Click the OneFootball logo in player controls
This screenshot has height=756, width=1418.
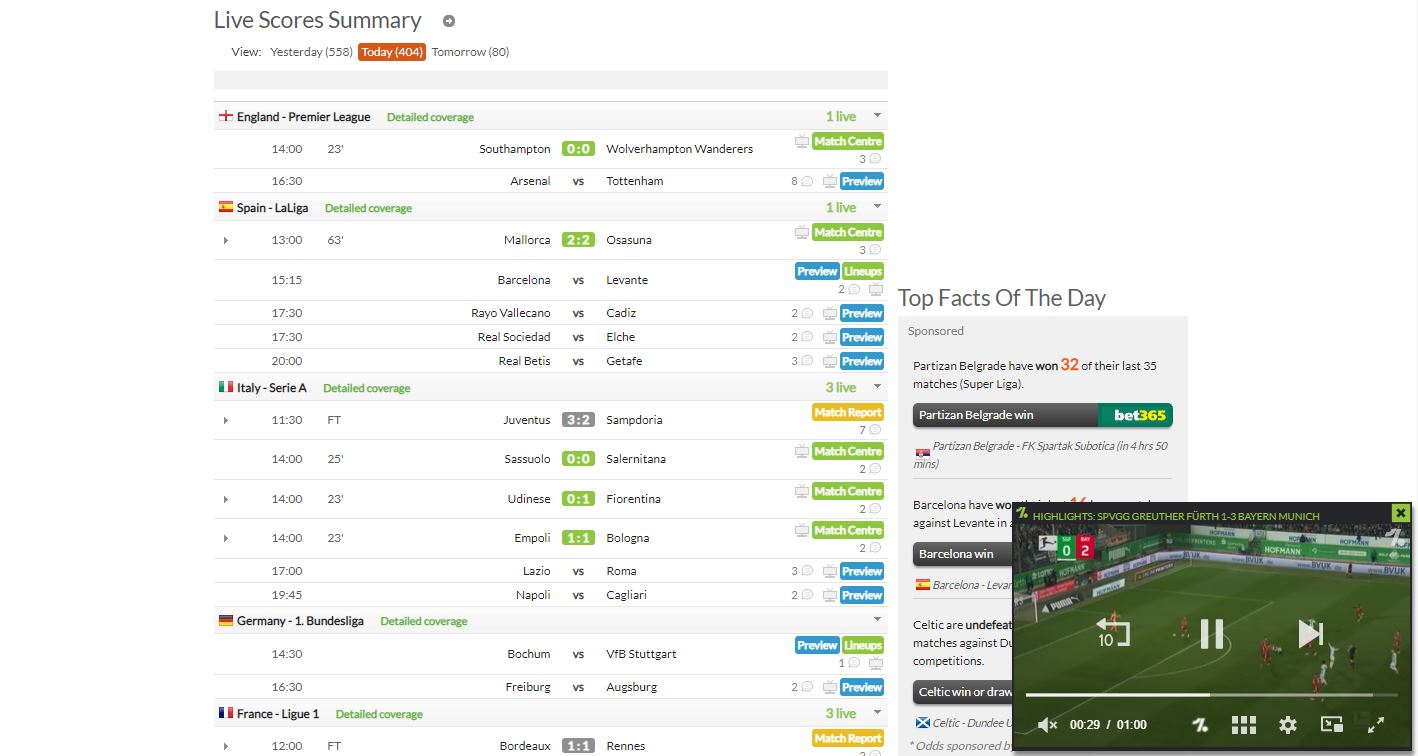pos(1200,725)
